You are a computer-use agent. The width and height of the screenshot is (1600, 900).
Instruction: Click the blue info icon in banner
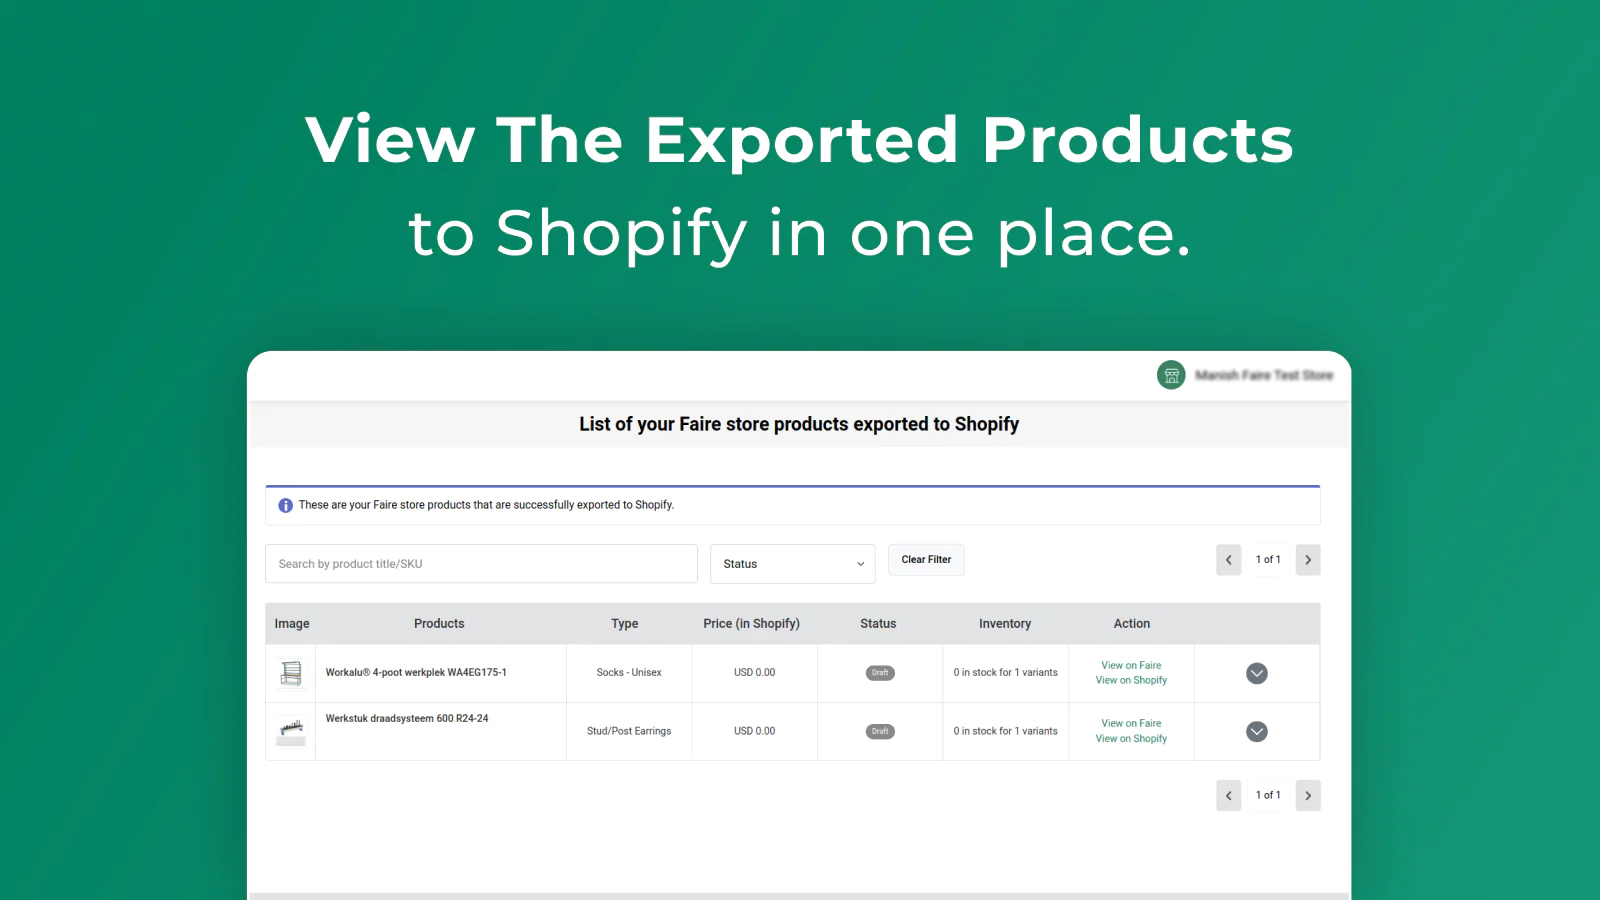pos(286,505)
